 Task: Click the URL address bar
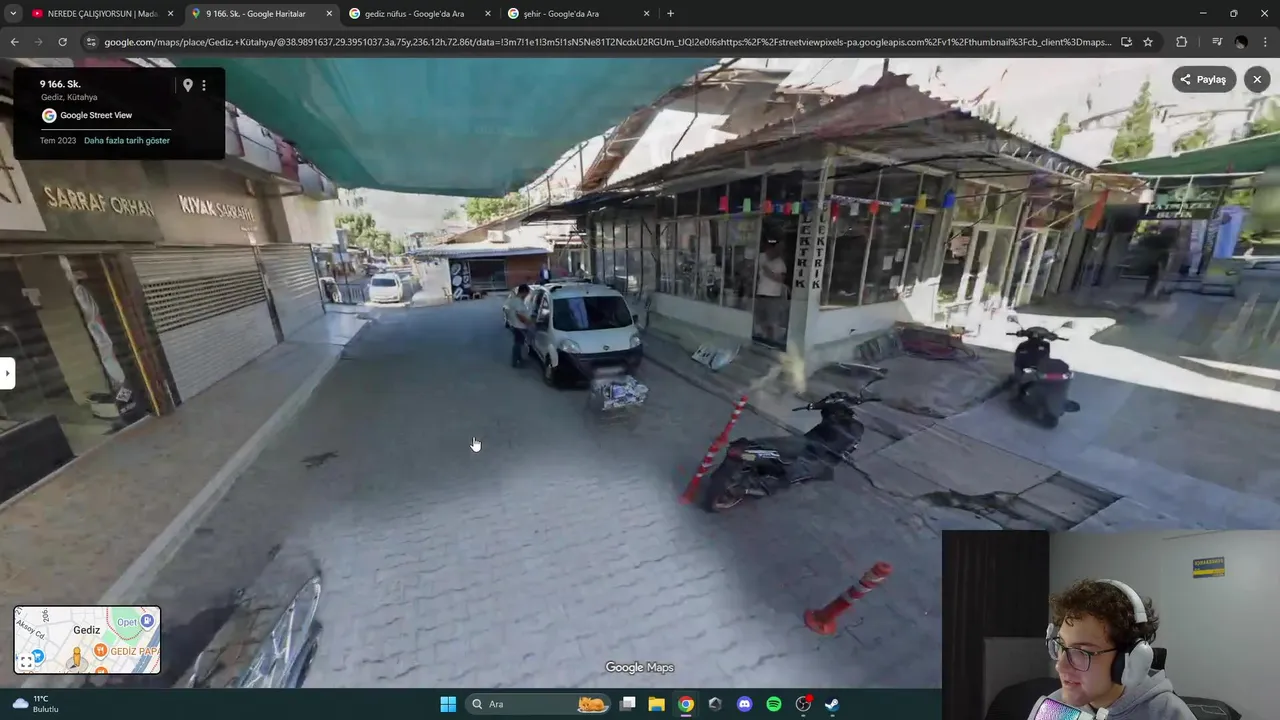click(x=607, y=42)
